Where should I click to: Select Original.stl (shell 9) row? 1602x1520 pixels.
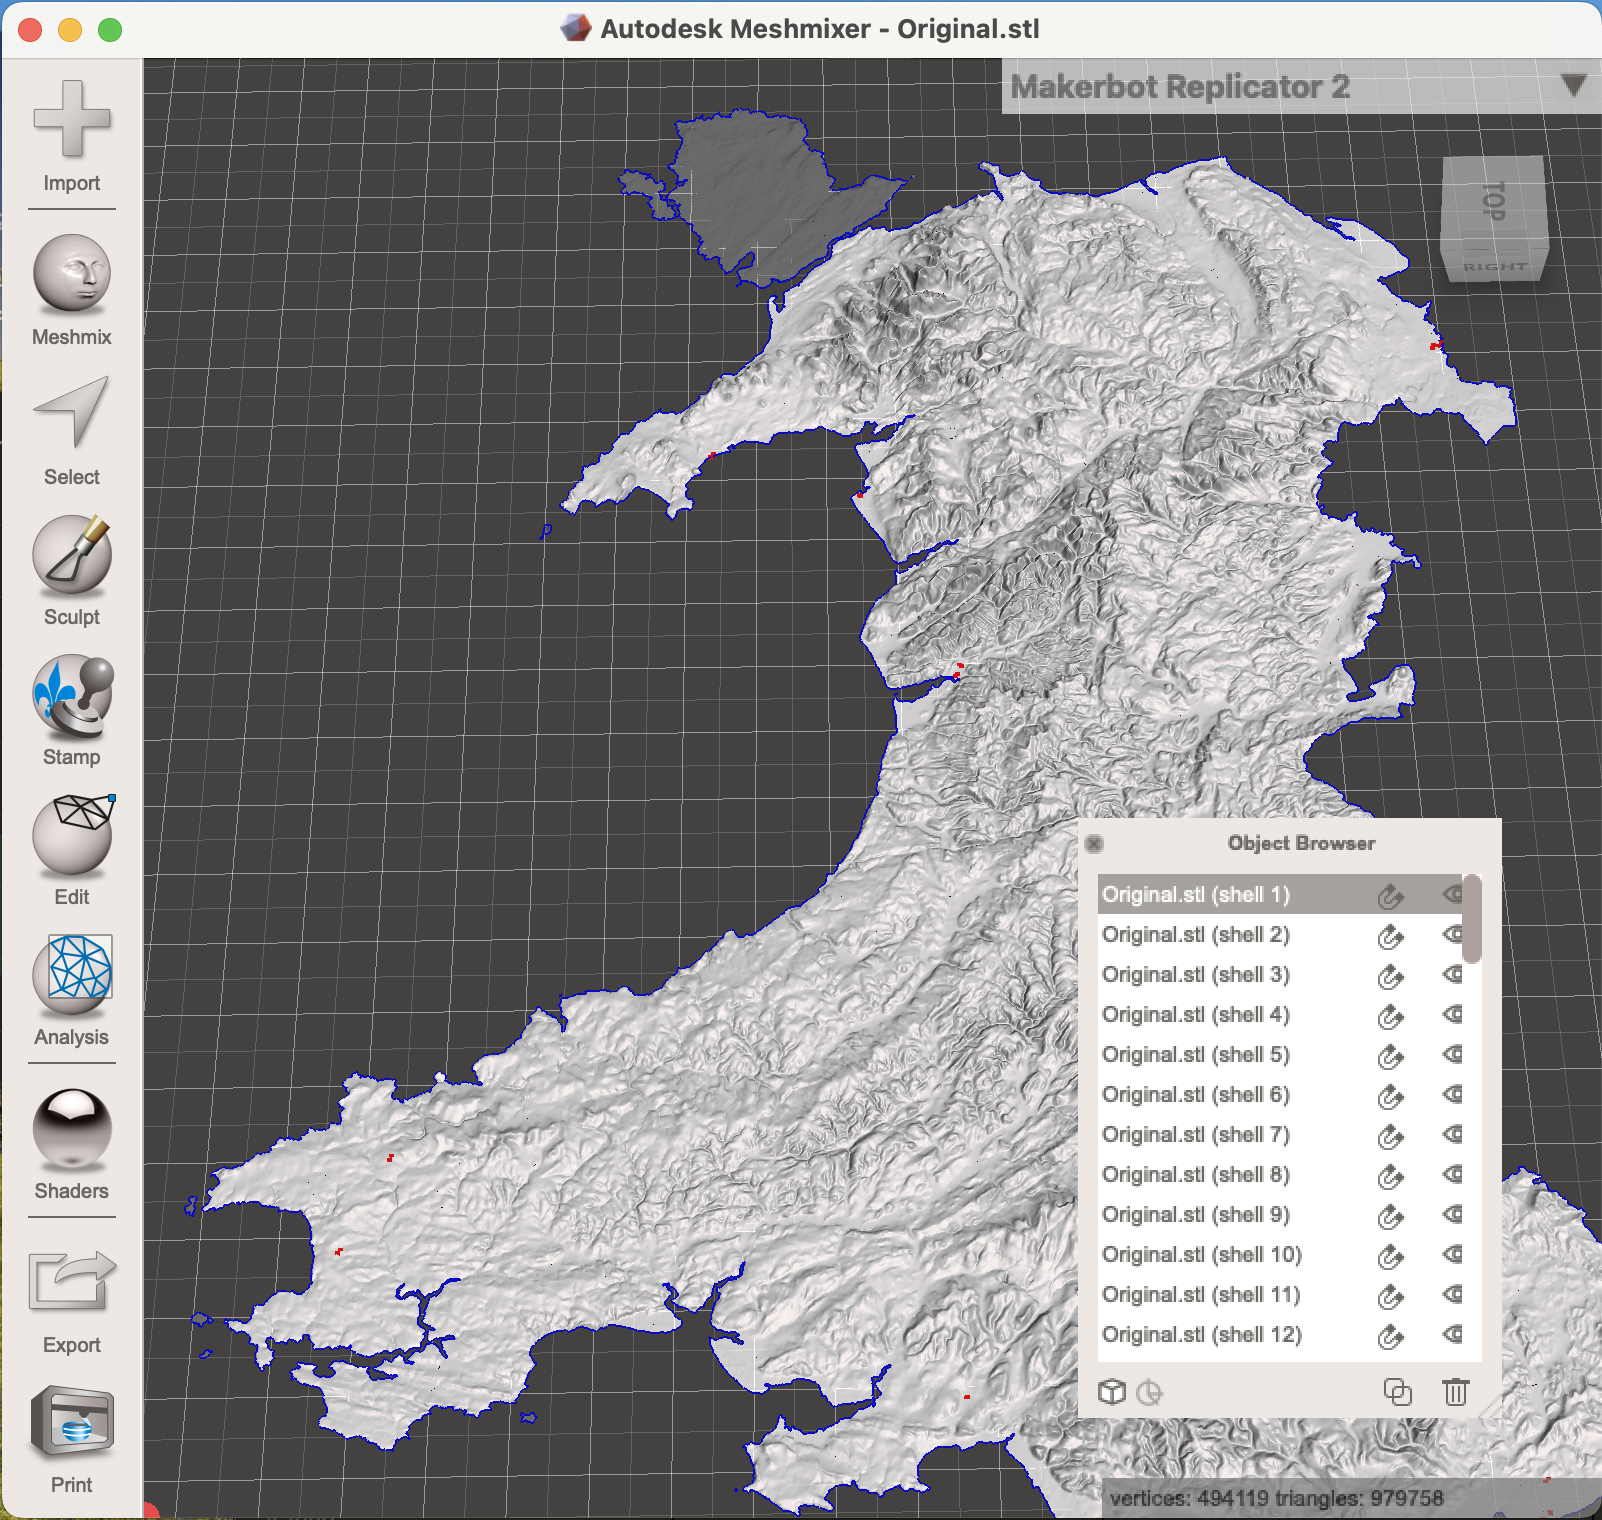click(x=1280, y=1214)
